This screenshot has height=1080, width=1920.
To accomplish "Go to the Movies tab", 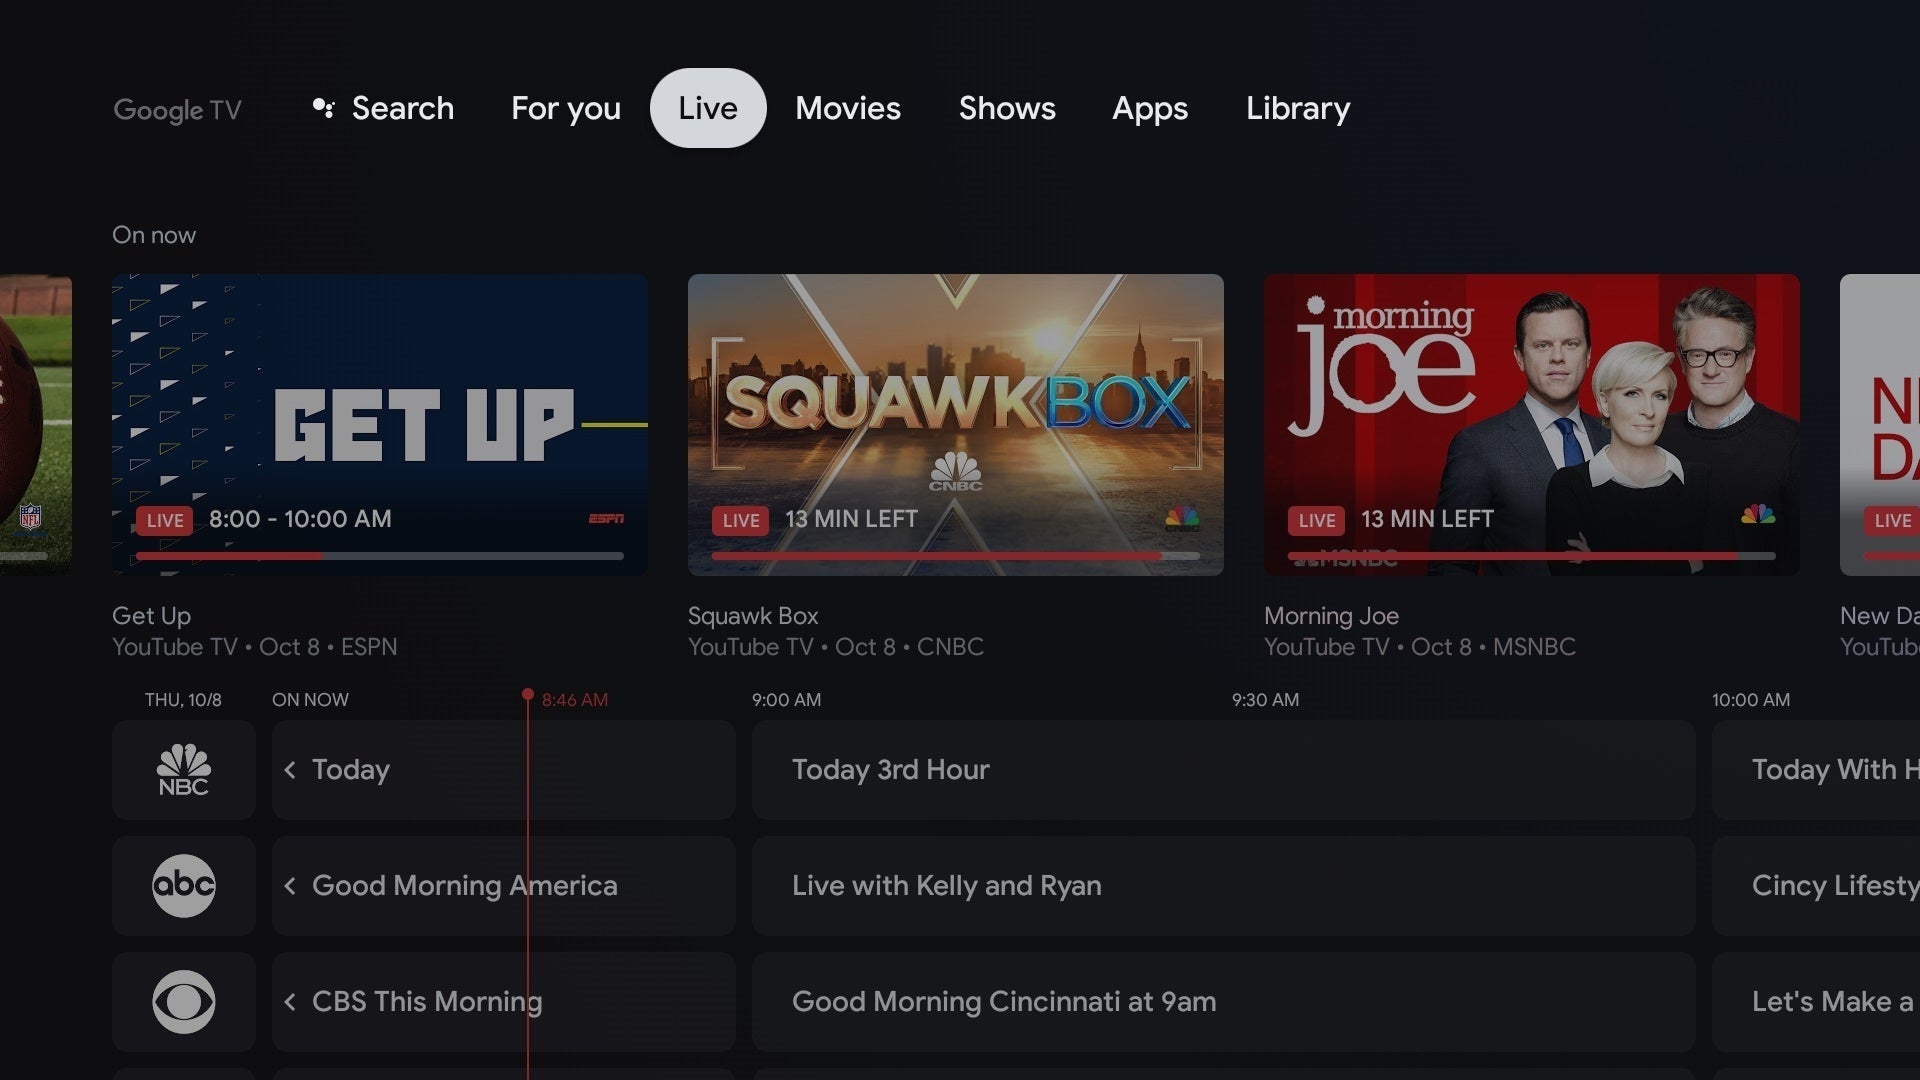I will click(x=848, y=108).
